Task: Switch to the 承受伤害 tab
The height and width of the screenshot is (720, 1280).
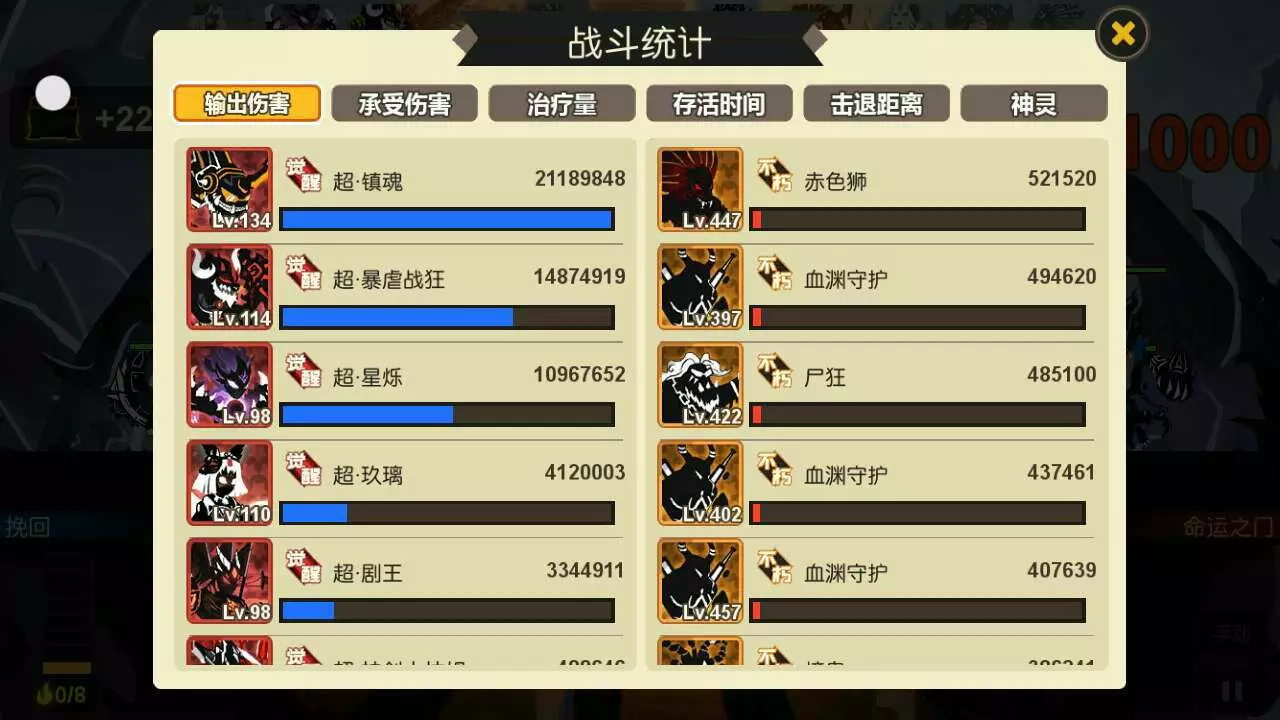Action: 404,103
